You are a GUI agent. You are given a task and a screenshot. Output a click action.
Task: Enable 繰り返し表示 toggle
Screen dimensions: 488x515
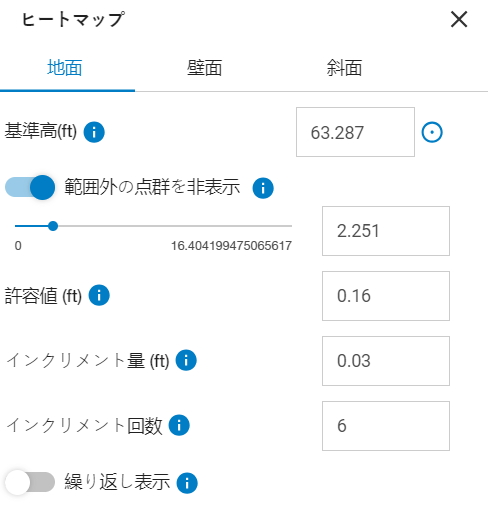pyautogui.click(x=30, y=482)
